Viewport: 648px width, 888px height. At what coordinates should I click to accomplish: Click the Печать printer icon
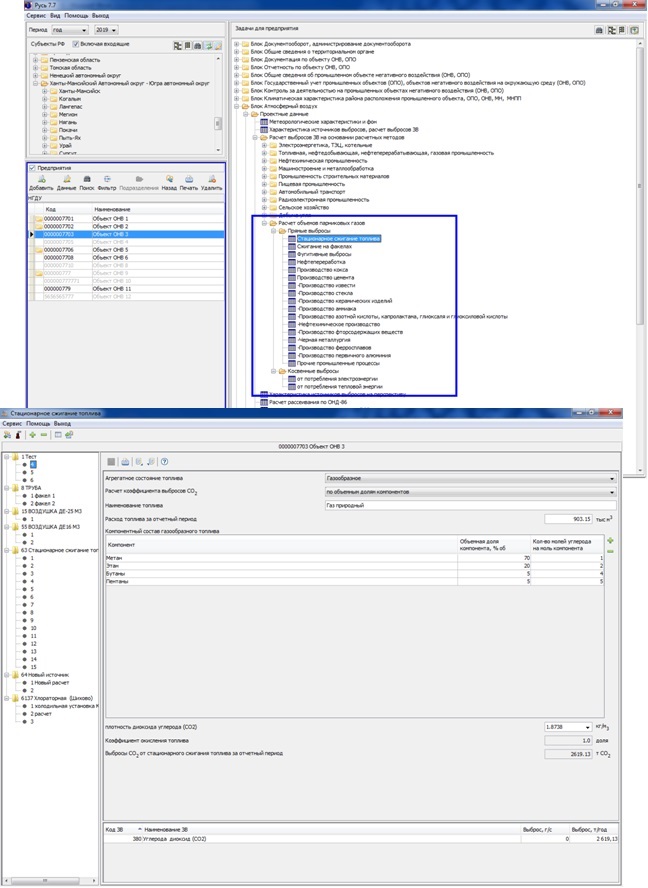(x=189, y=180)
